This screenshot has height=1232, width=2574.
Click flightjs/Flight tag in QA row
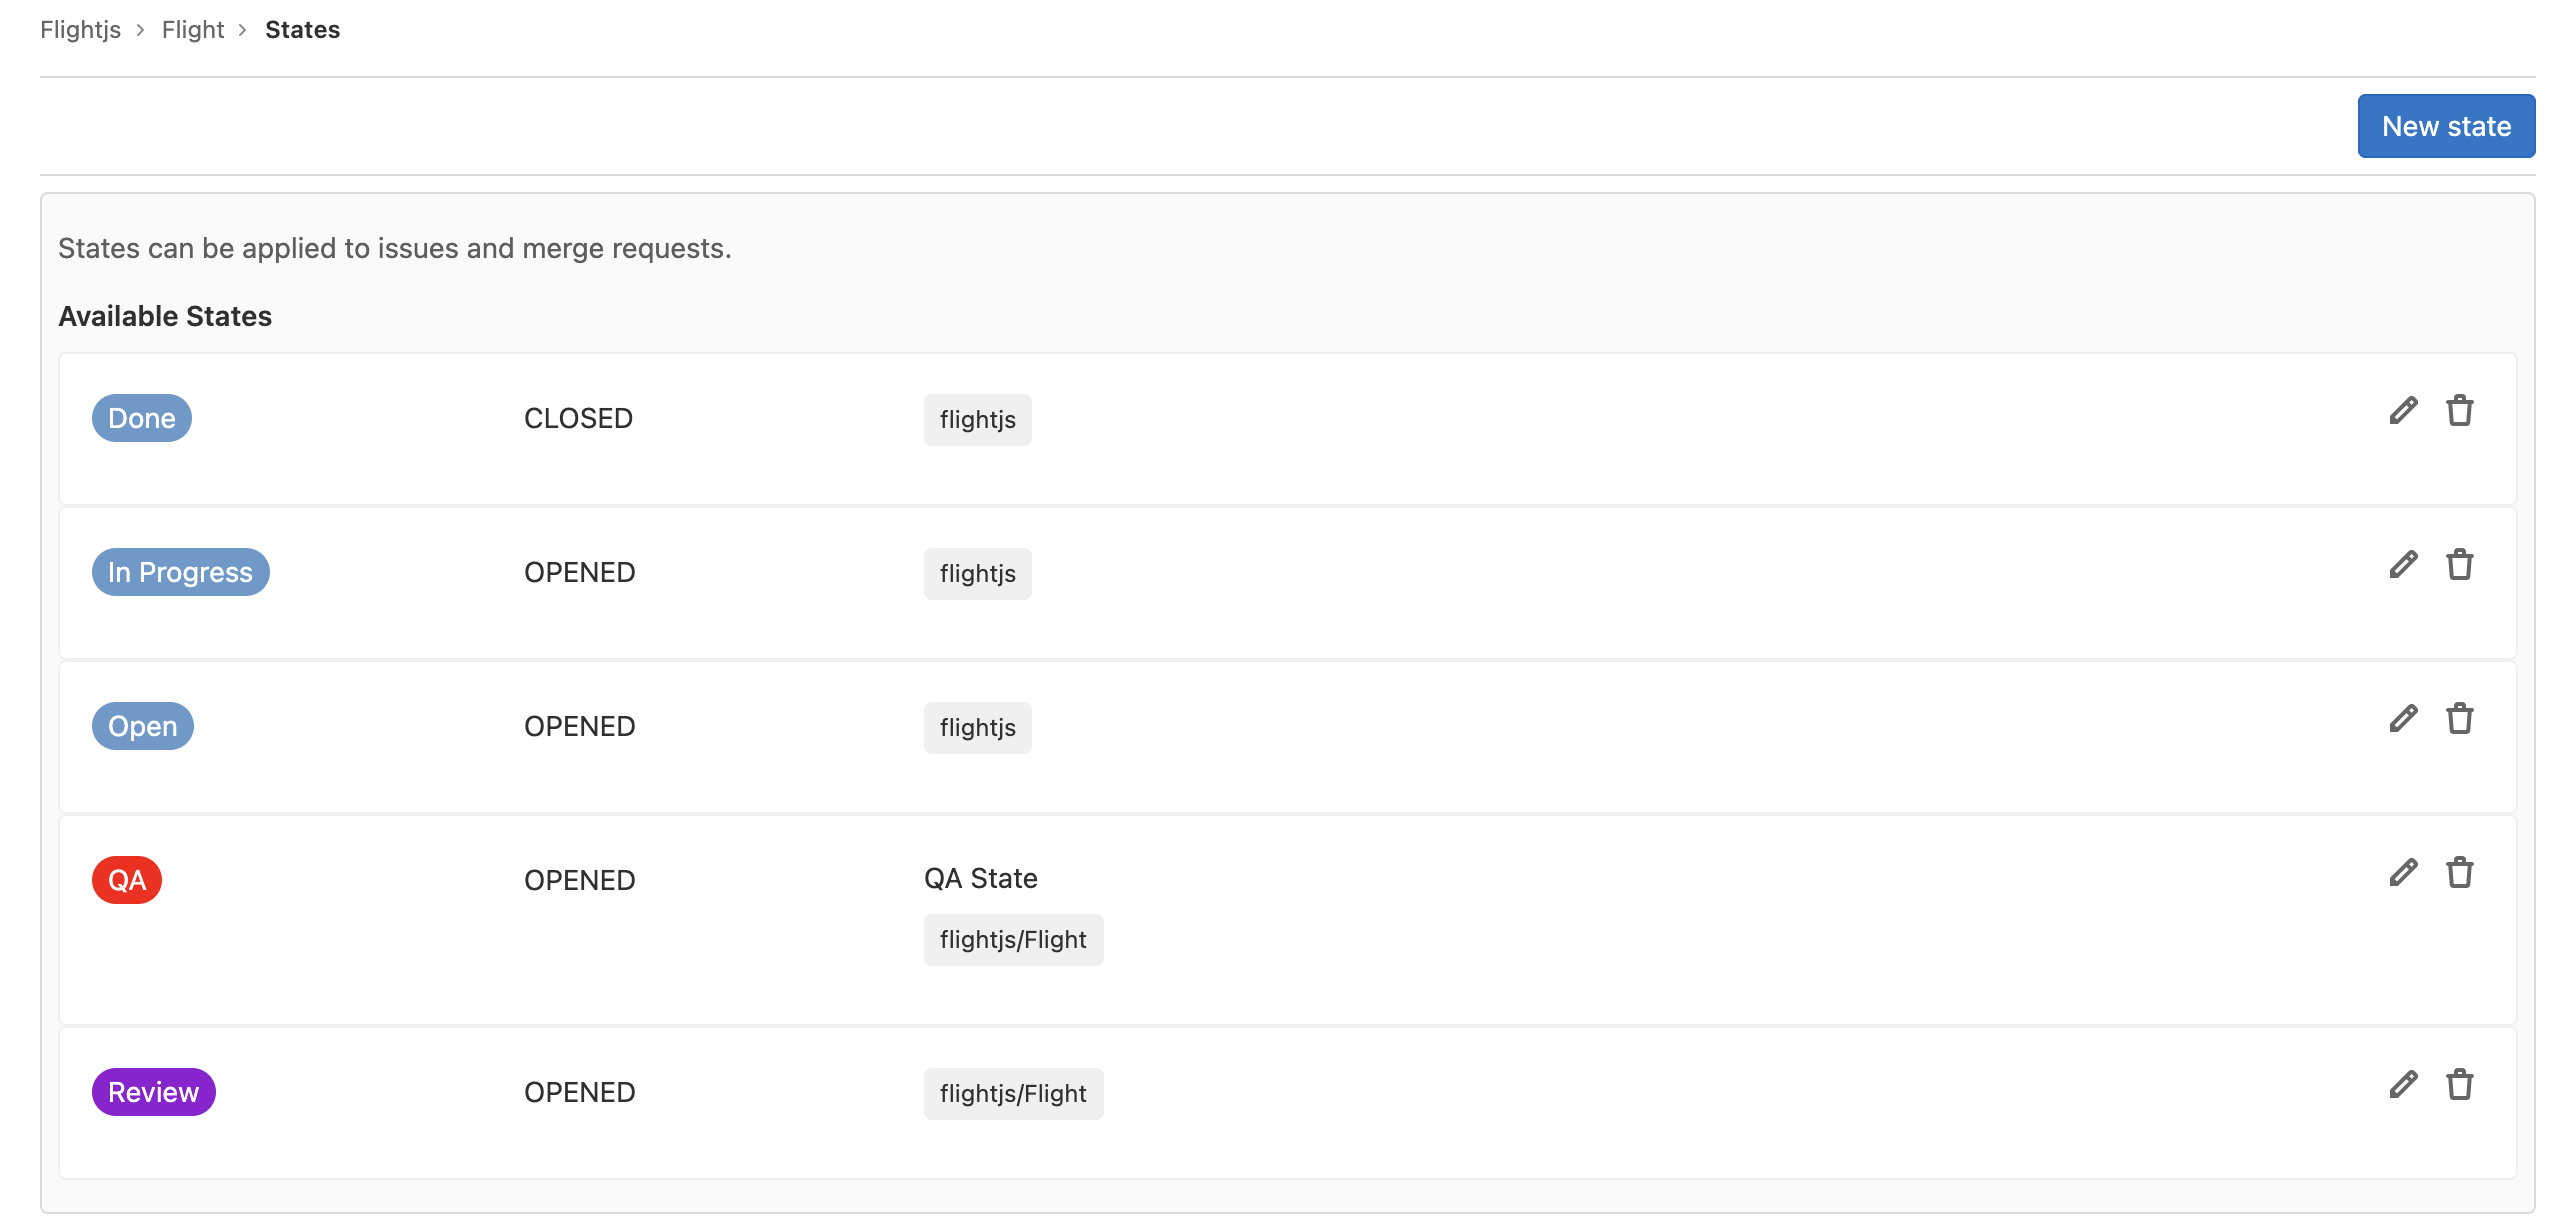(x=1012, y=940)
